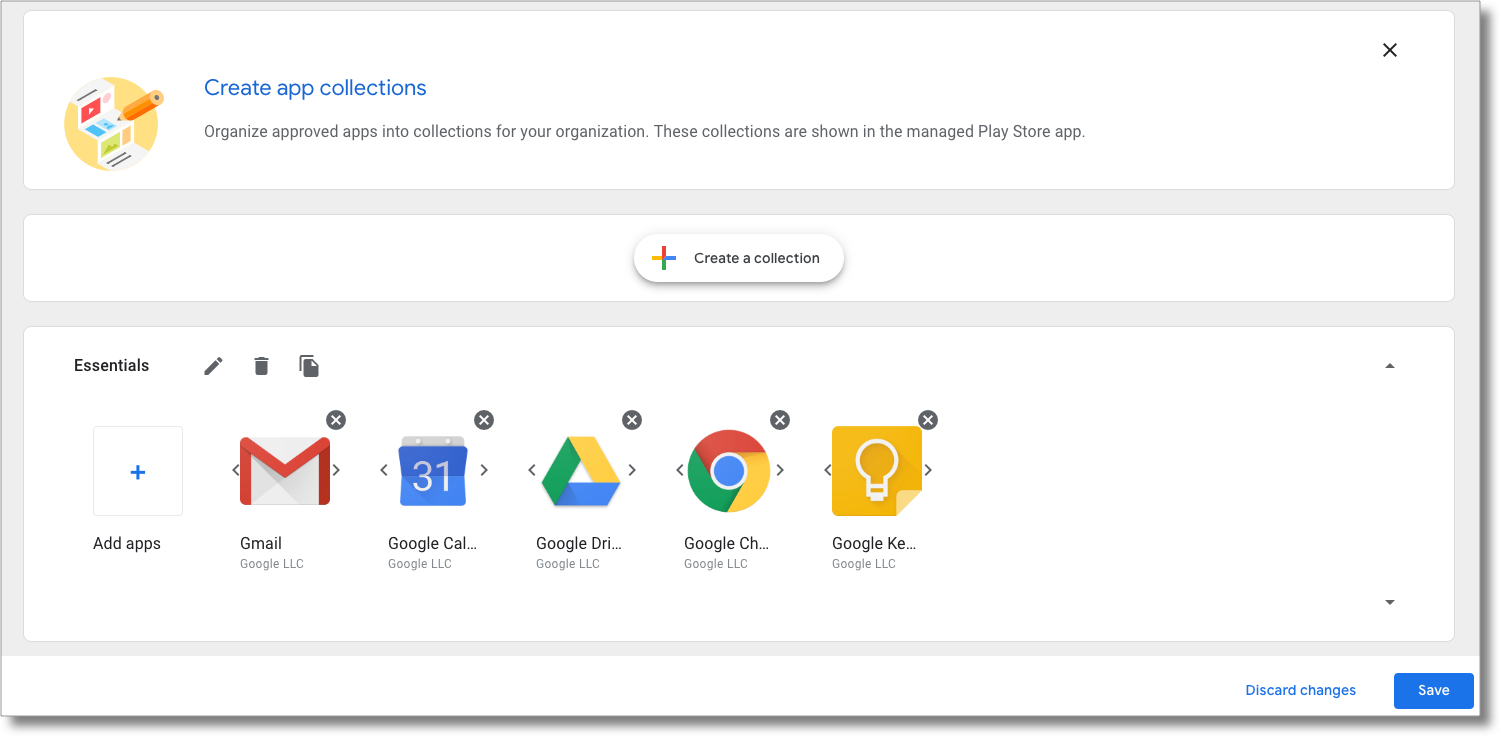Screen dimensions: 1501x737
Task: Select the pencil icon to rename Essentials
Action: [x=212, y=365]
